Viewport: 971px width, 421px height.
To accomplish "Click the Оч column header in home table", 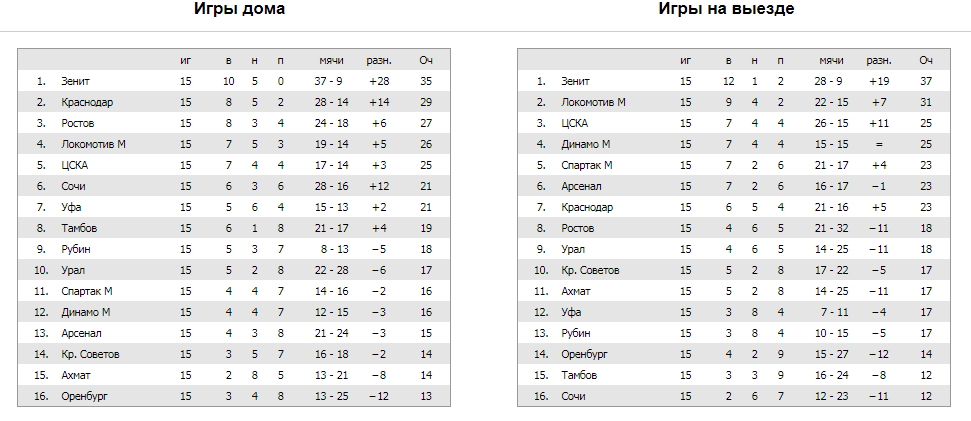I will pos(425,60).
